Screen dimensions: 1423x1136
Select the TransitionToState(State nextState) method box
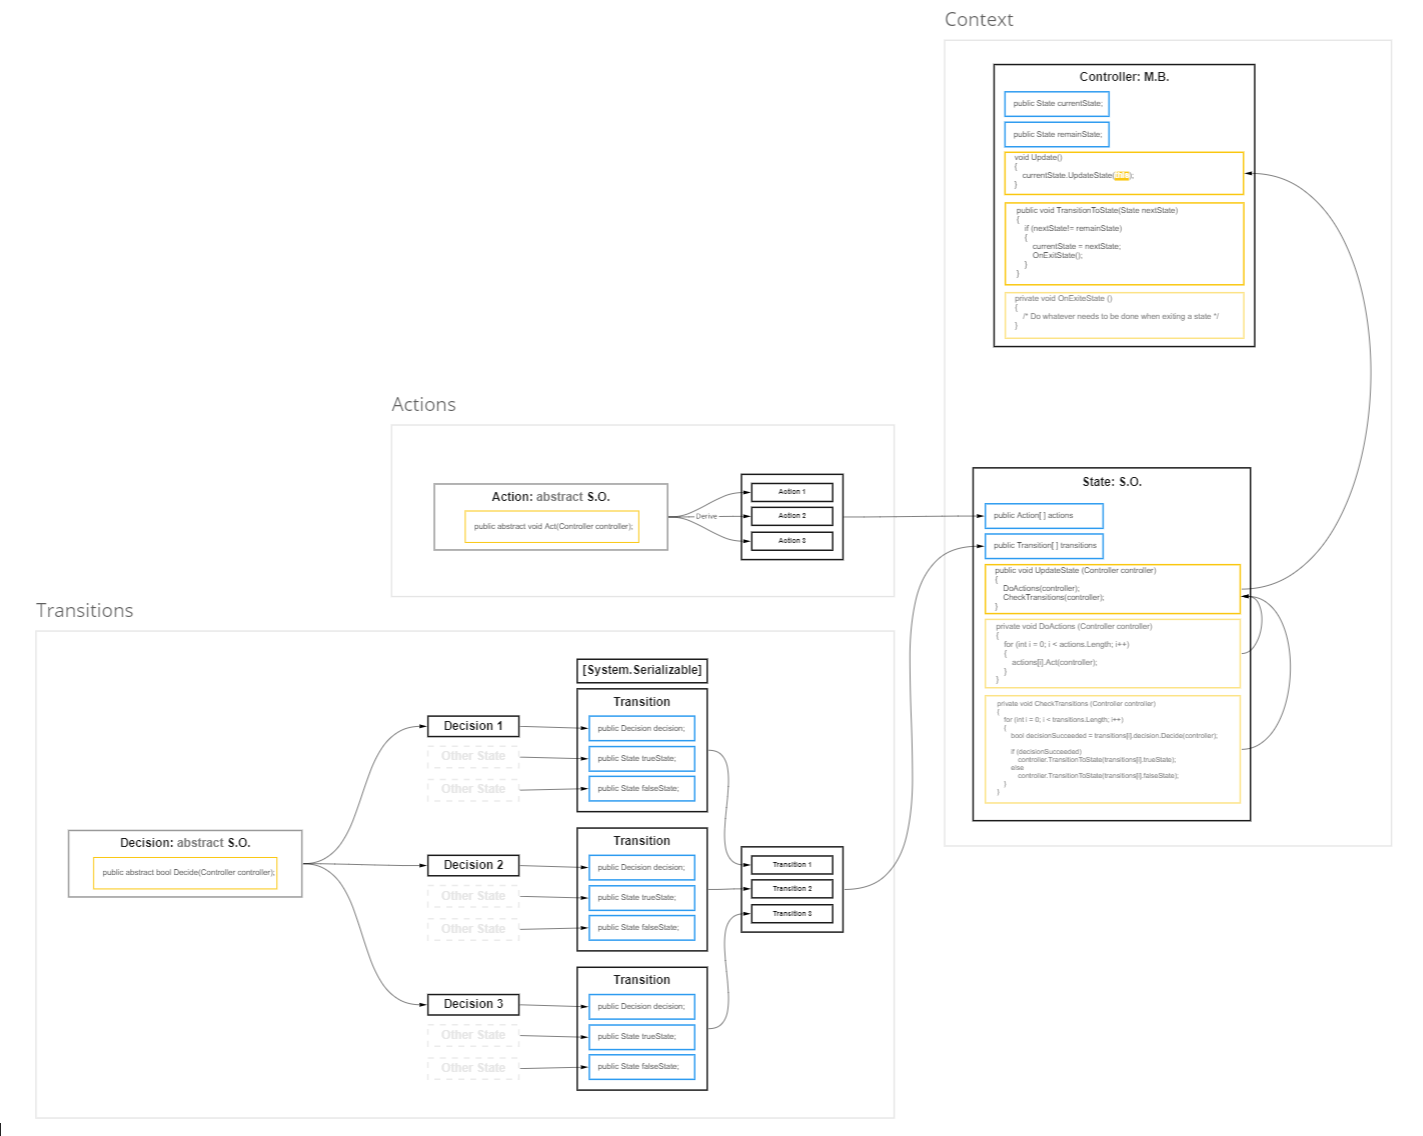click(1124, 244)
